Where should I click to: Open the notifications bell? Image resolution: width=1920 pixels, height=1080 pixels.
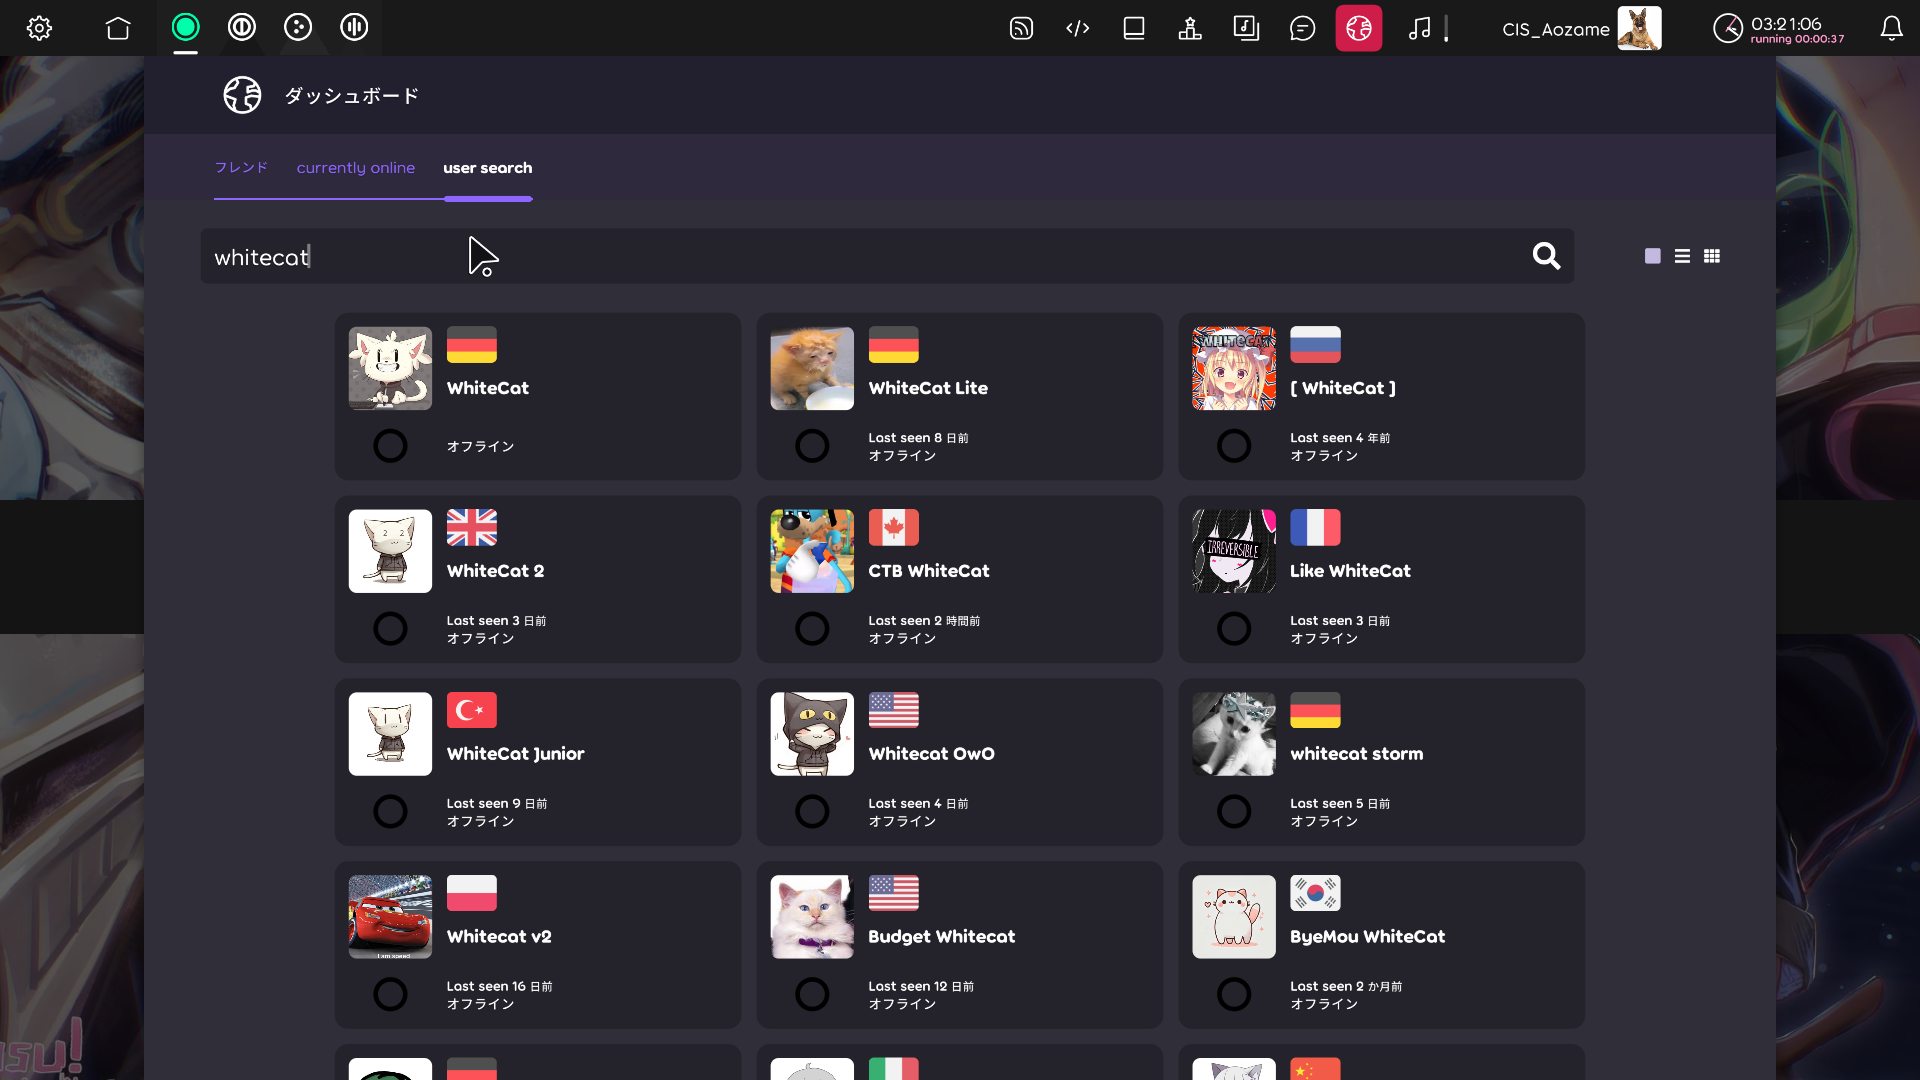(1891, 28)
